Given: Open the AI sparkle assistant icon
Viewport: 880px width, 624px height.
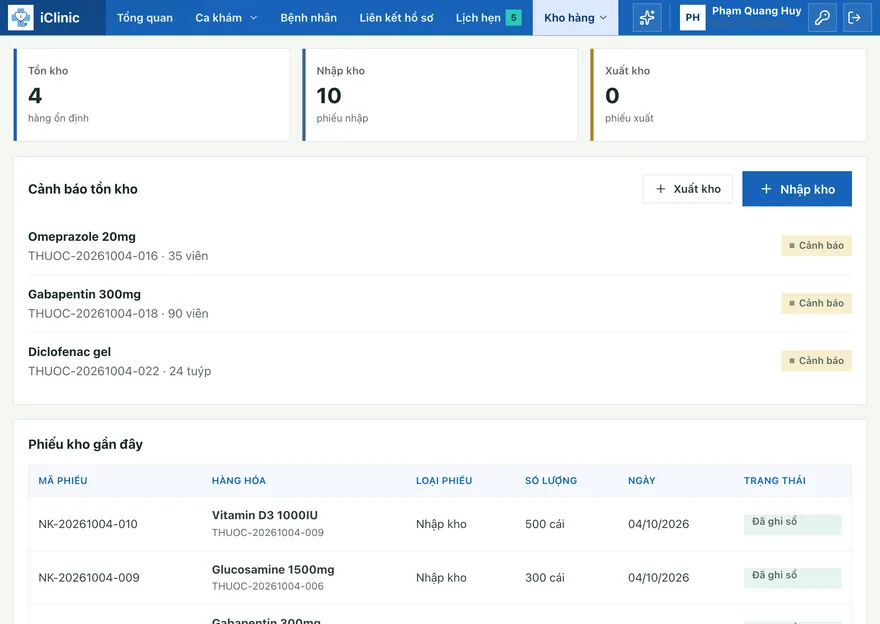Looking at the screenshot, I should click(647, 17).
